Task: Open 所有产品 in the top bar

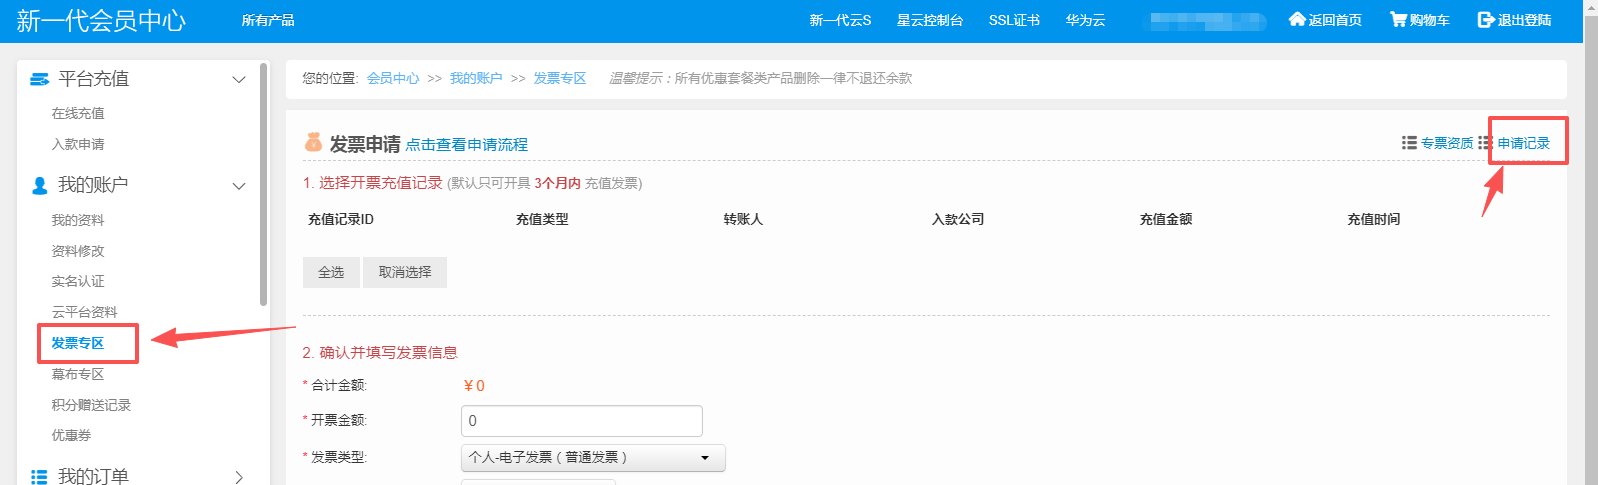Action: click(268, 20)
